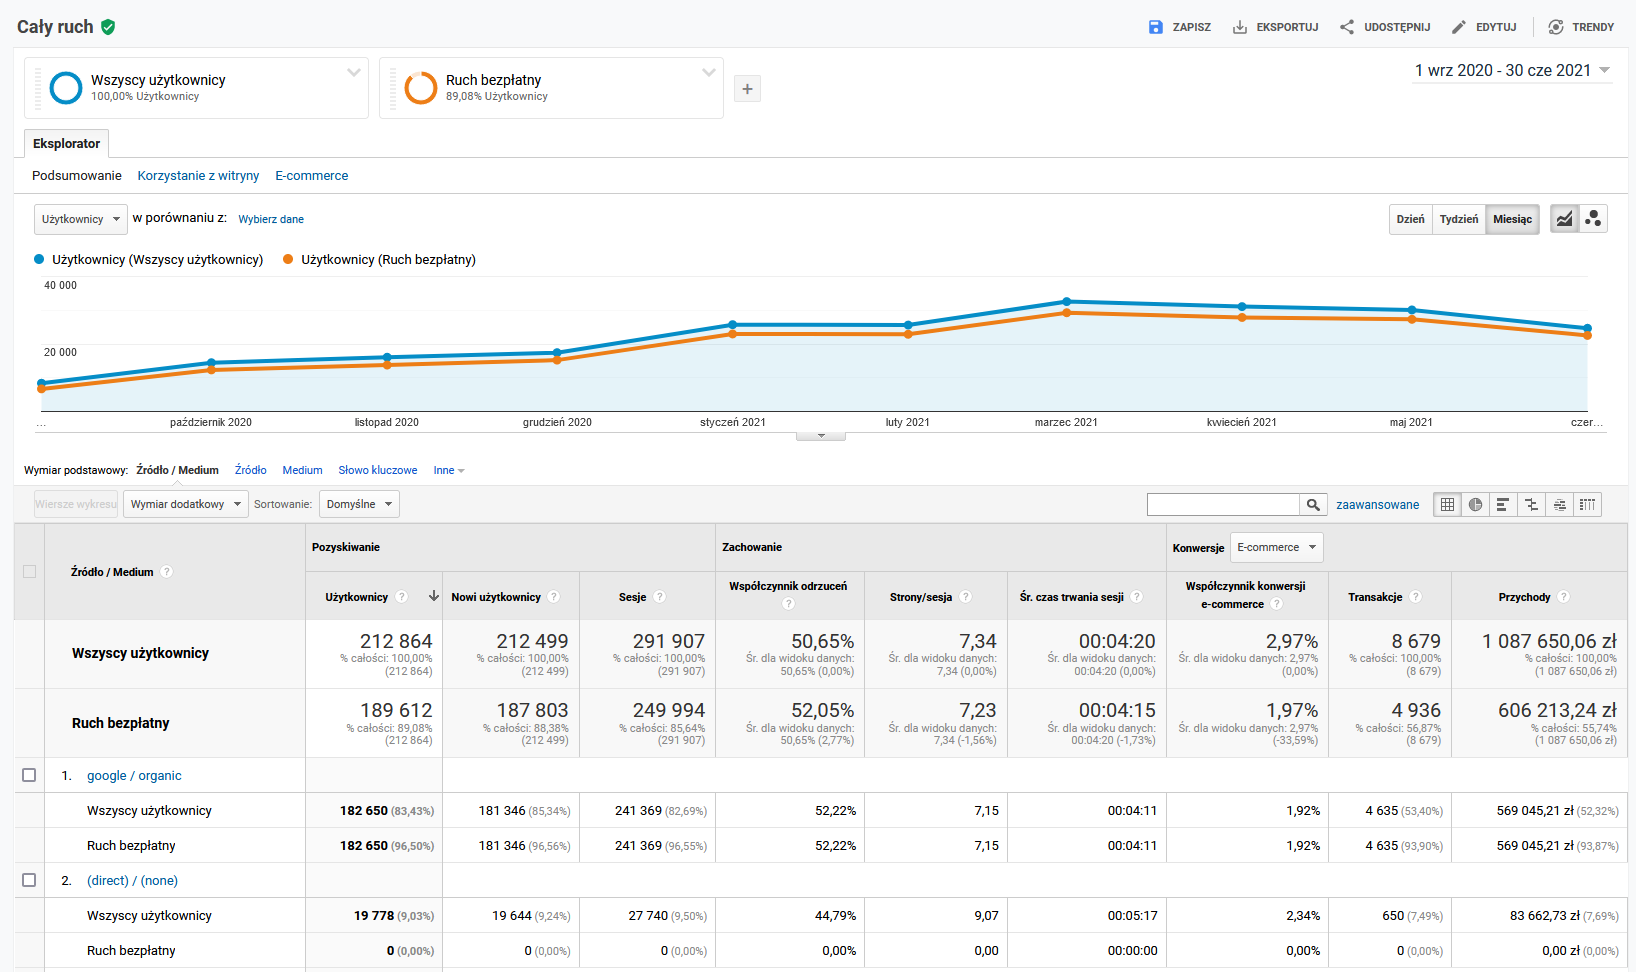
Task: Click the green verified shield icon
Action: [108, 27]
